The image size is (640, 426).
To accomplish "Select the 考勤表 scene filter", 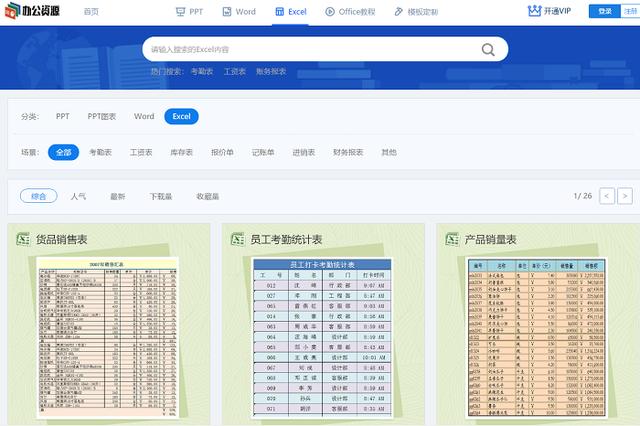I will click(x=100, y=152).
